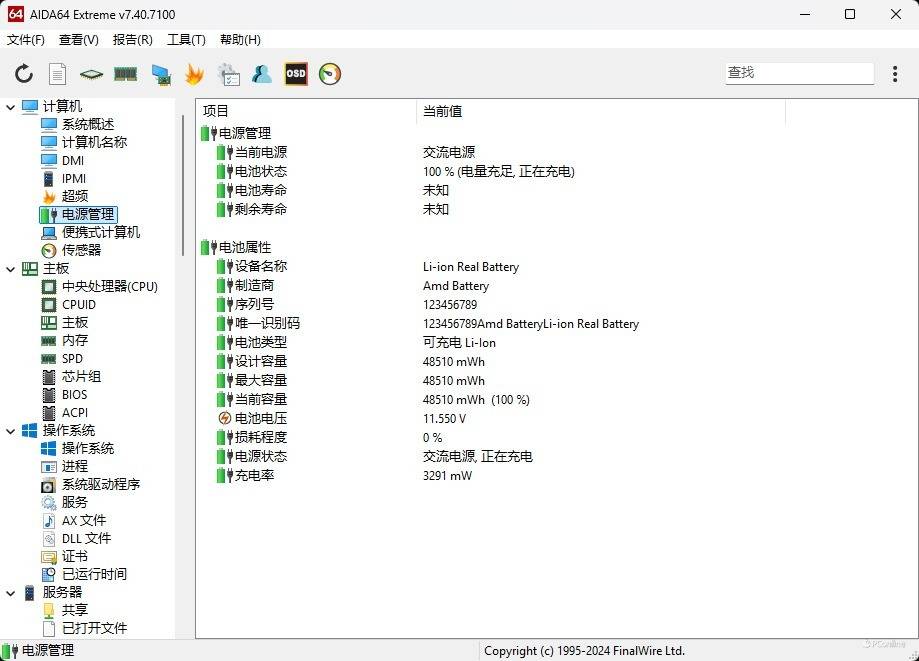The image size is (919, 661).
Task: Click the speedometer gauge toolbar icon
Action: pyautogui.click(x=330, y=74)
